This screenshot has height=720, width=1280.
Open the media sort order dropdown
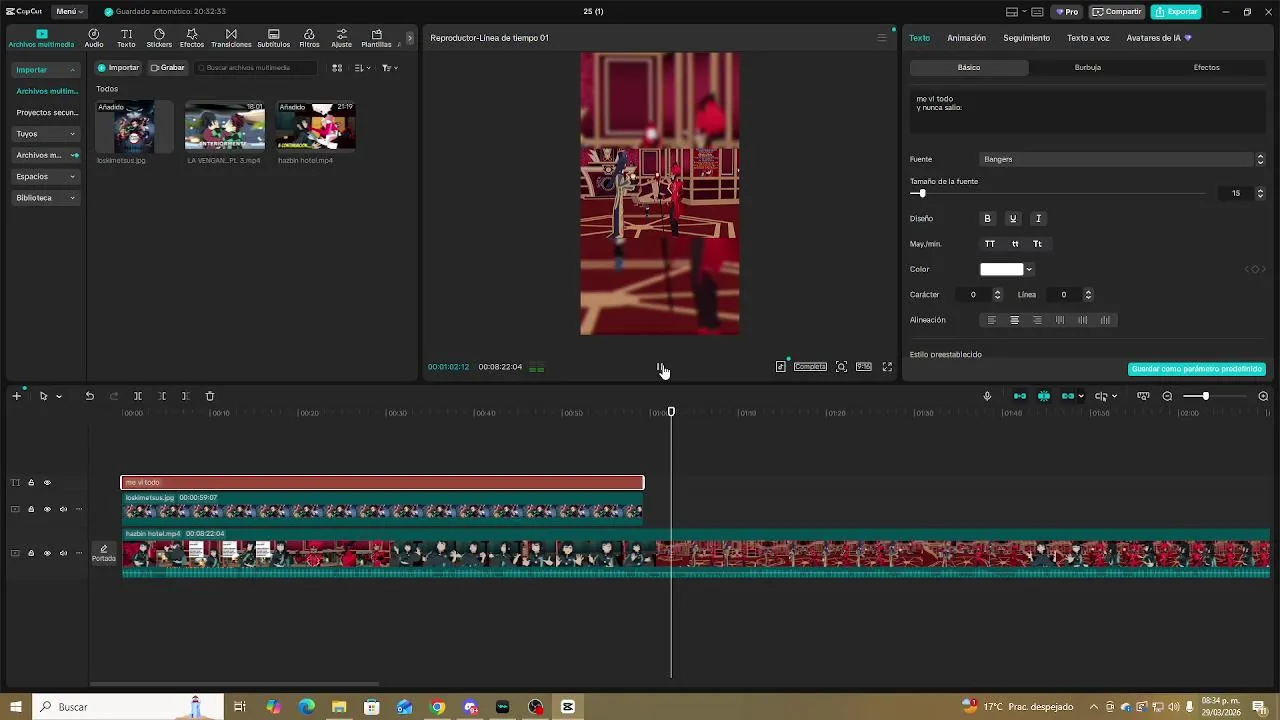pyautogui.click(x=362, y=68)
